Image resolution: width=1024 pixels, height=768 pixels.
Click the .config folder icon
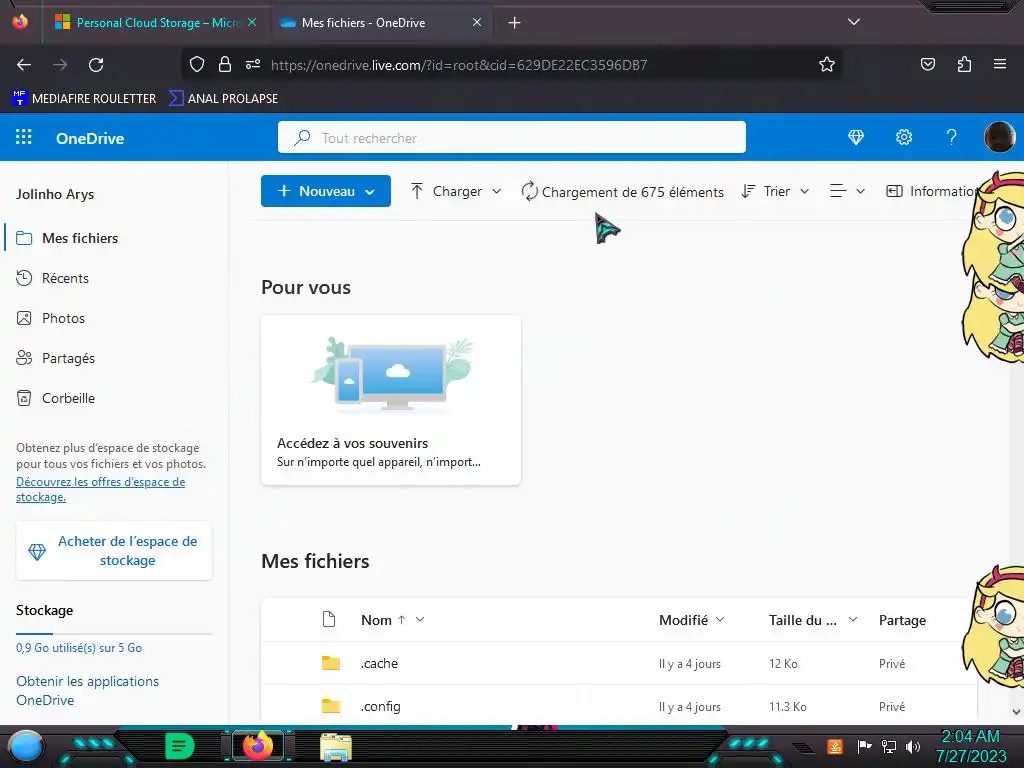331,707
